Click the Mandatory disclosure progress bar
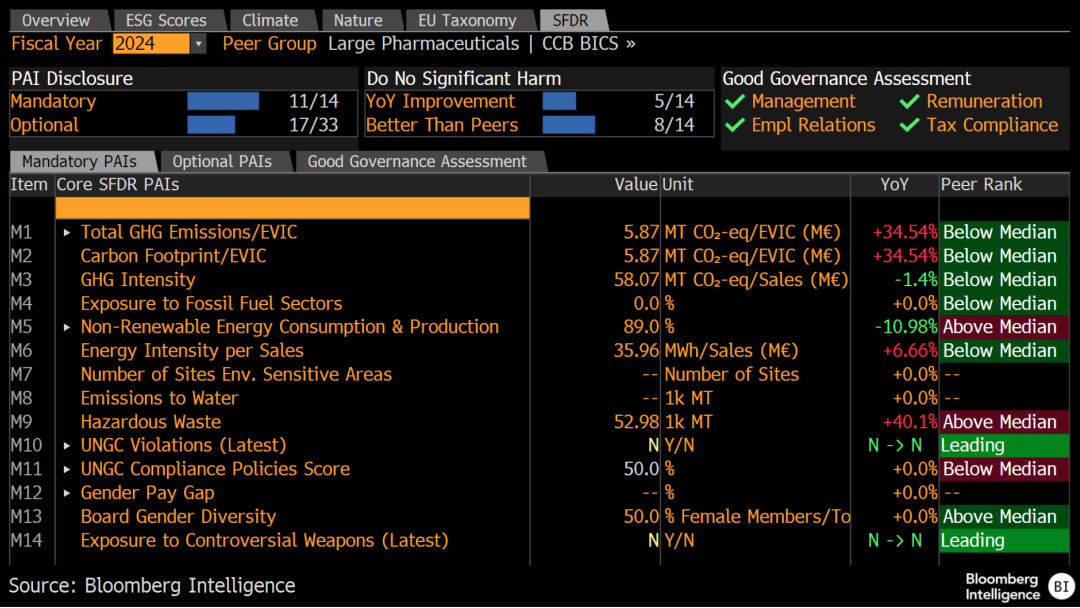This screenshot has height=608, width=1080. click(x=223, y=101)
